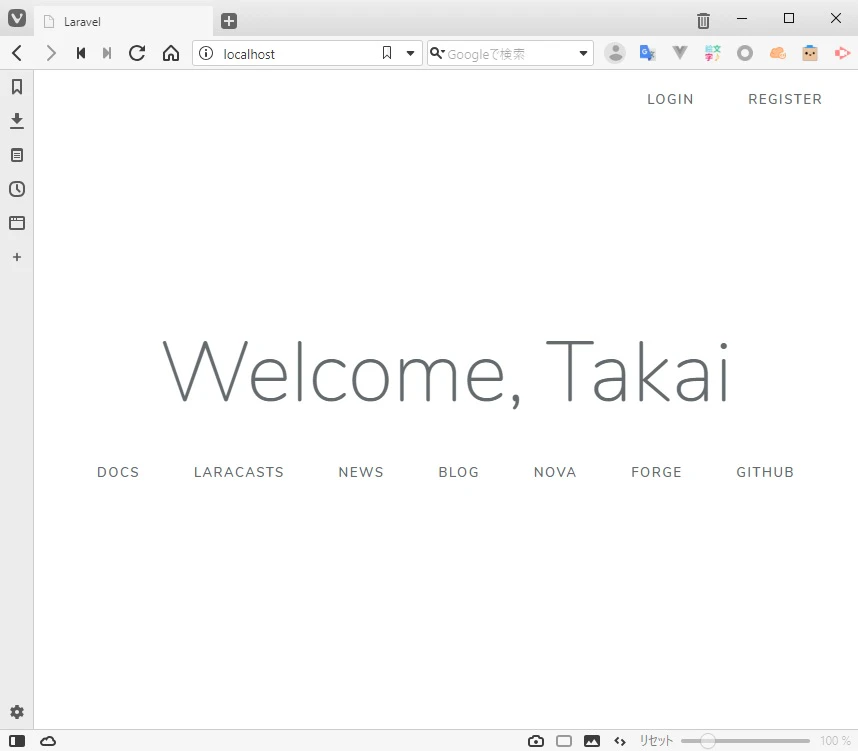
Task: Click the red arrow extension icon
Action: pos(842,53)
